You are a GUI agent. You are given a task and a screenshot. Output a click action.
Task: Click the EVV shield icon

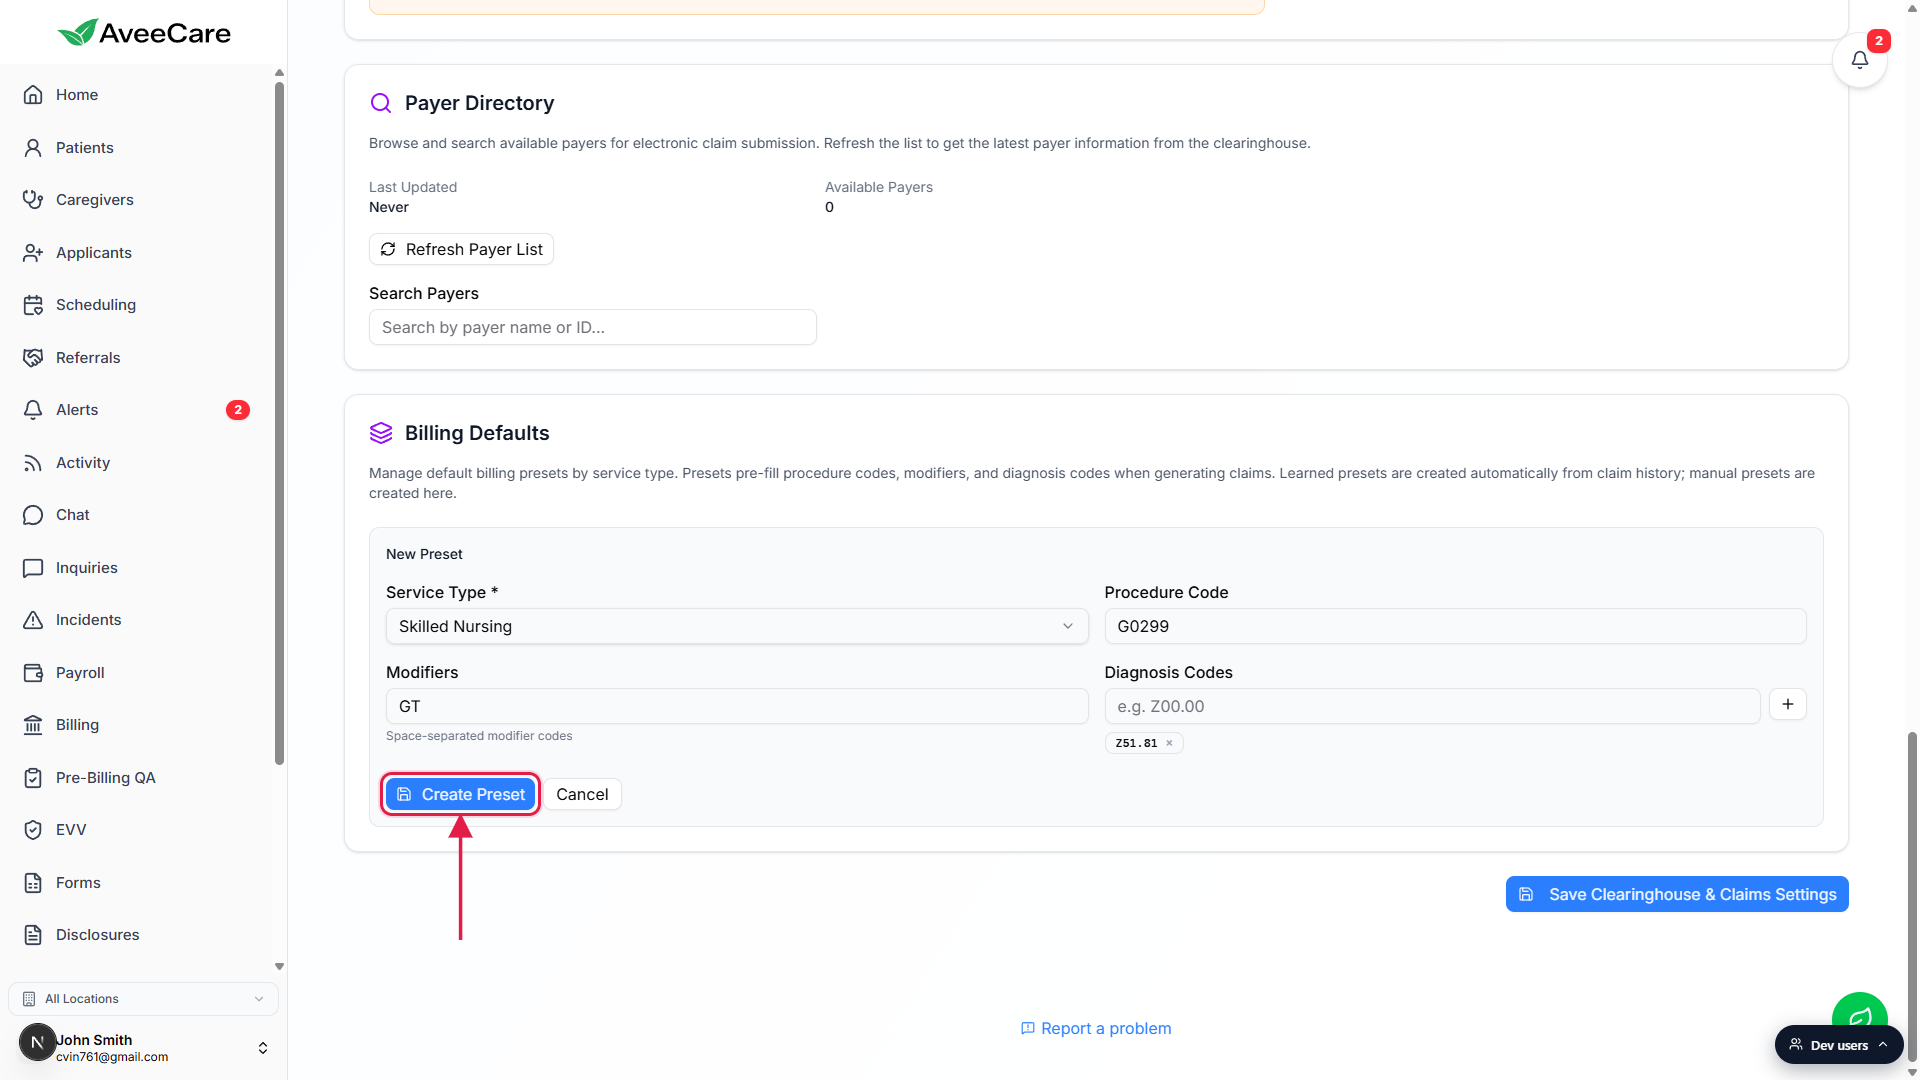pyautogui.click(x=33, y=830)
